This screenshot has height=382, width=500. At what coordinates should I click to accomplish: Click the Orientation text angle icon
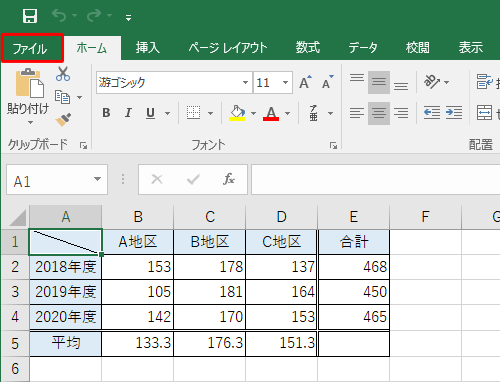(432, 82)
